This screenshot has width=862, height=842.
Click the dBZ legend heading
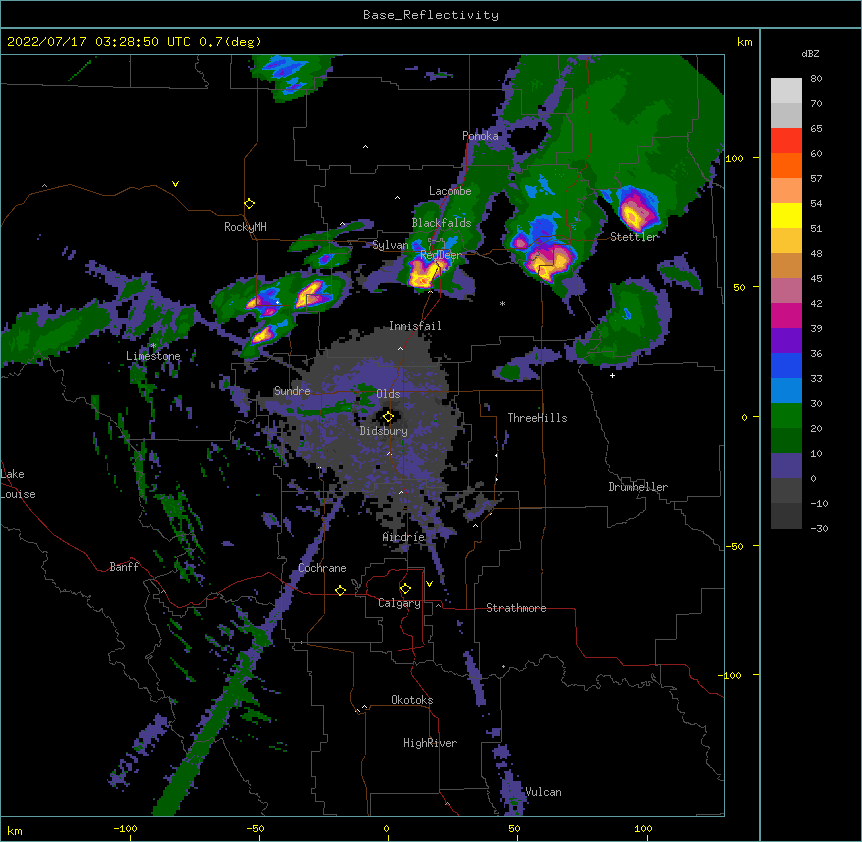(x=810, y=54)
